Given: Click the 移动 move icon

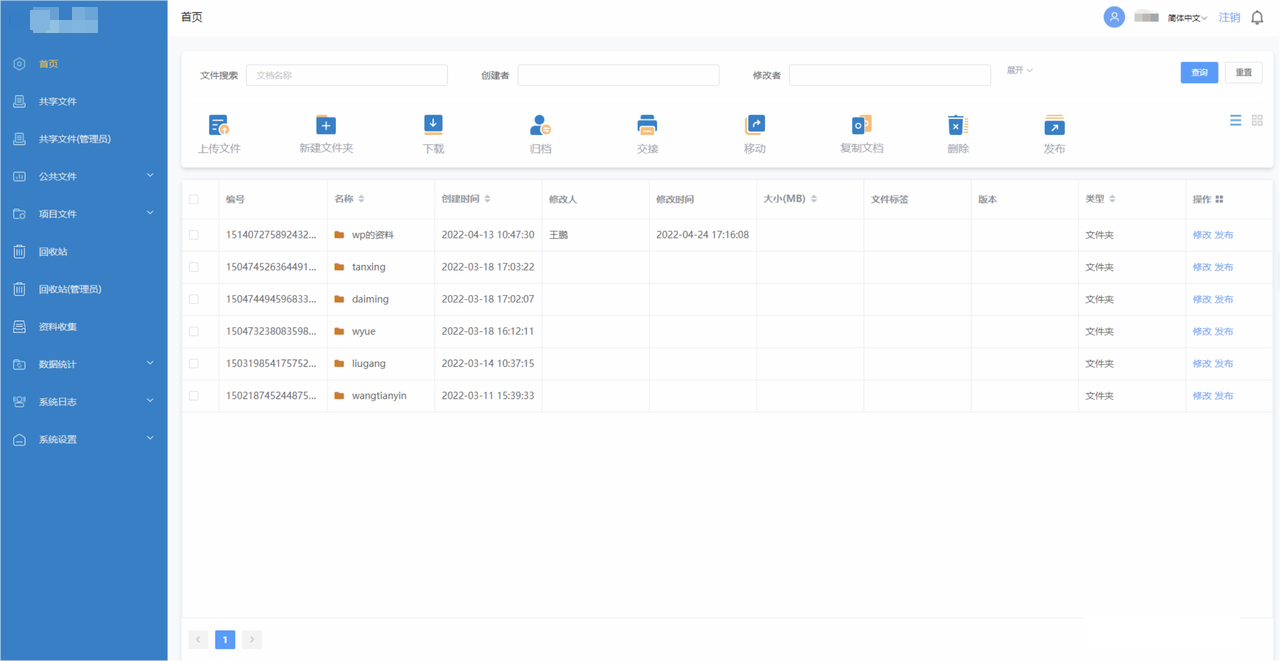Looking at the screenshot, I should pos(754,125).
